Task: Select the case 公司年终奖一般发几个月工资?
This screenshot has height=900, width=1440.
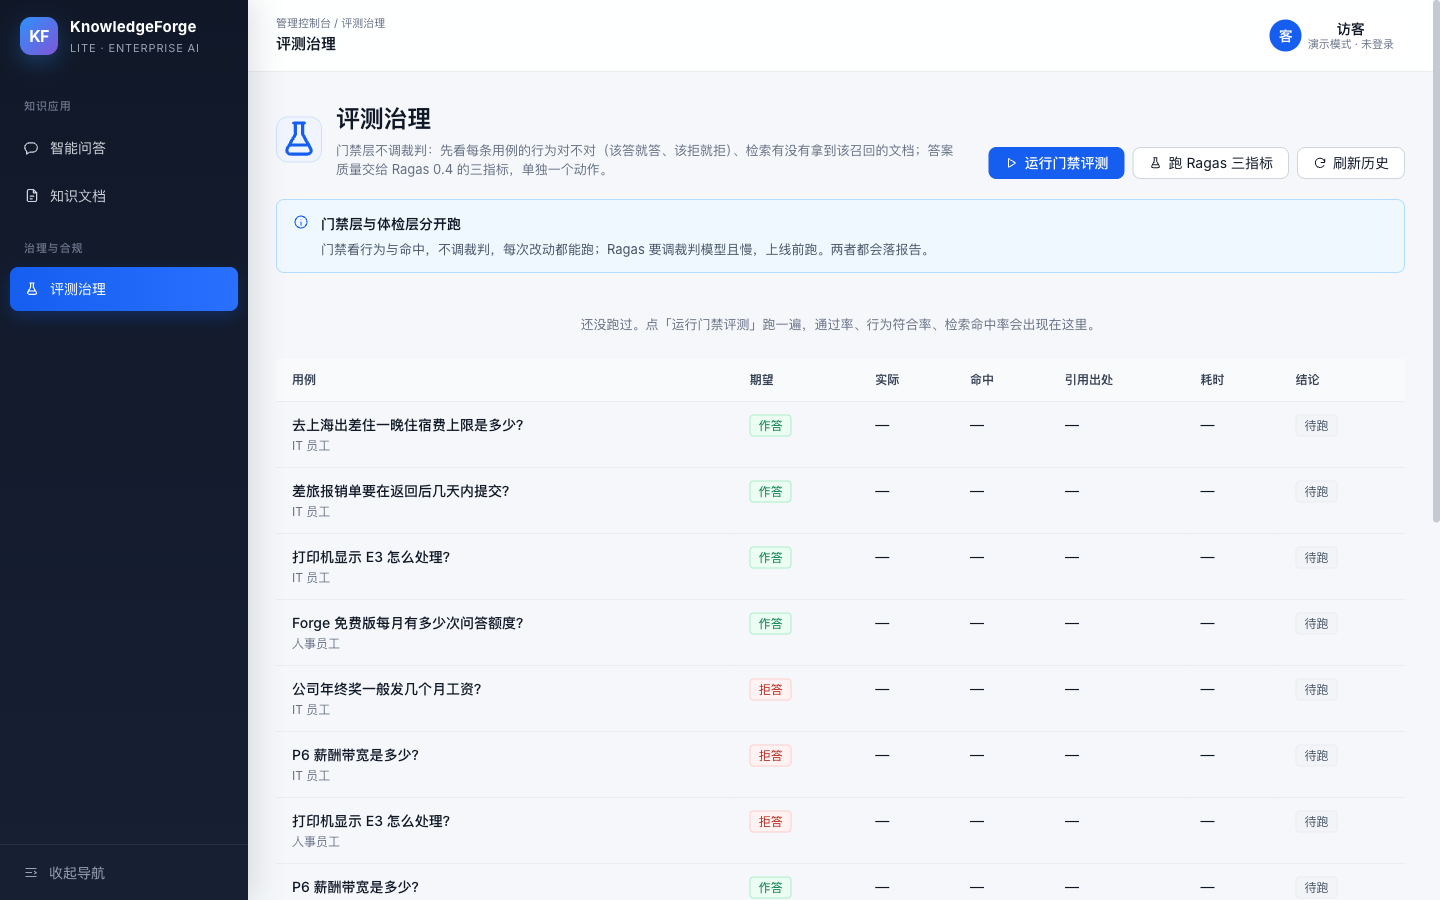Action: [386, 689]
